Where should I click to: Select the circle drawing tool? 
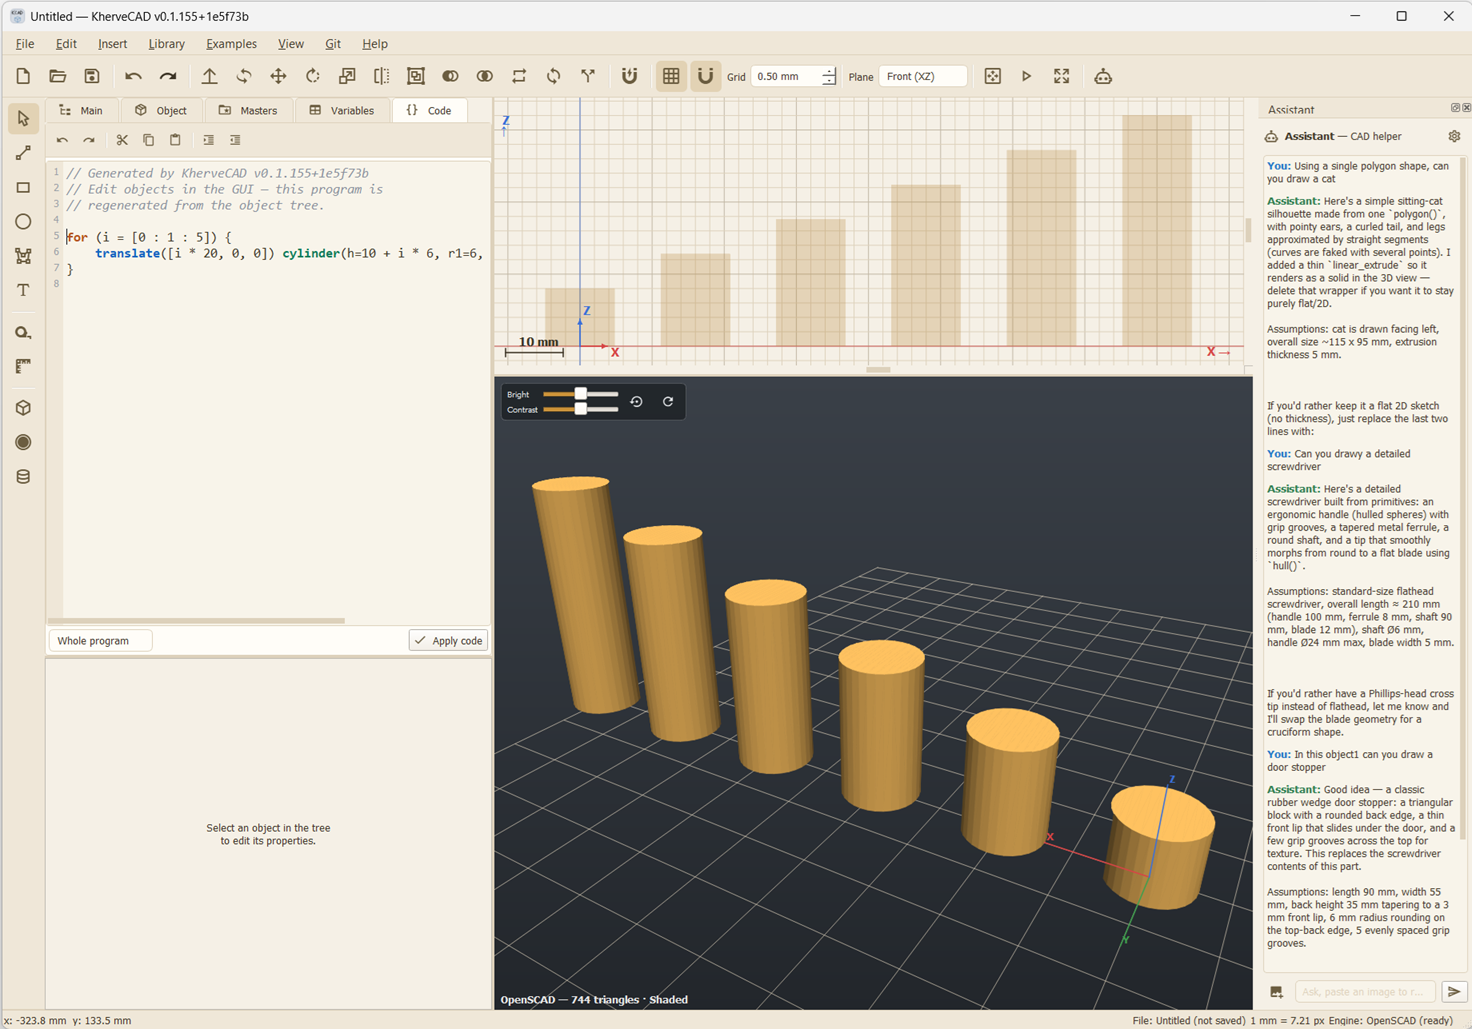click(x=23, y=222)
